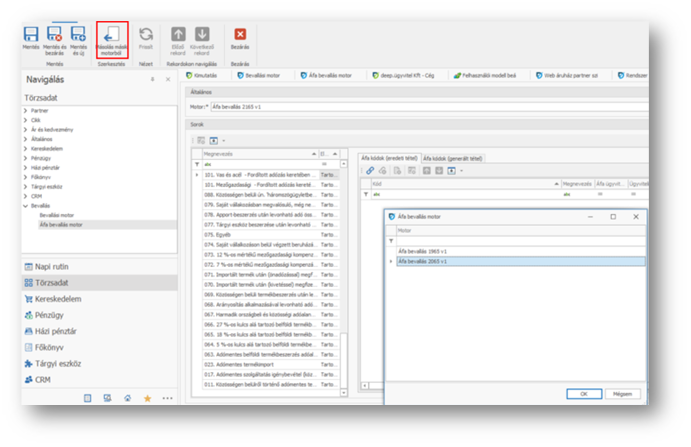The image size is (691, 447).
Task: Switch to Áfa kódok (generált tétel) tab
Action: [x=456, y=158]
